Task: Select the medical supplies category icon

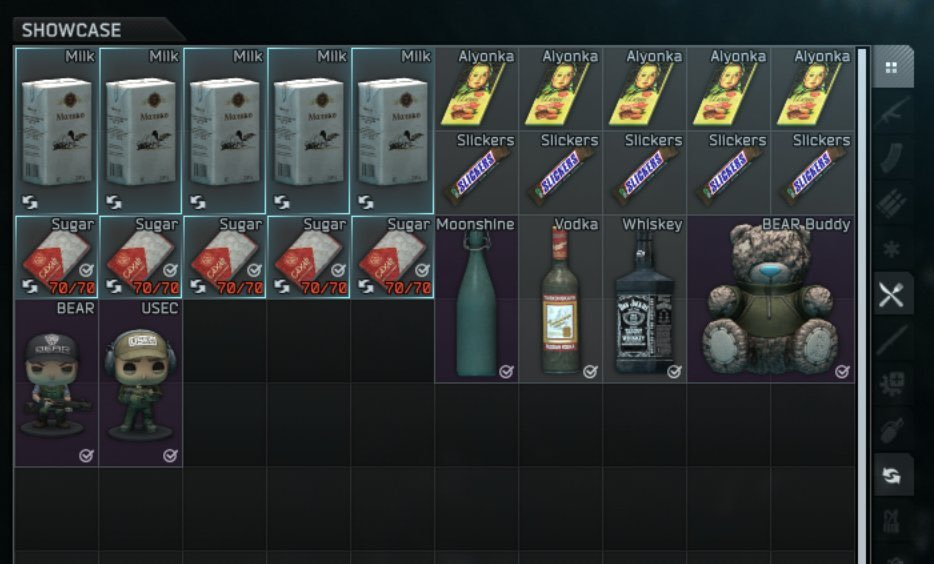Action: (x=892, y=384)
